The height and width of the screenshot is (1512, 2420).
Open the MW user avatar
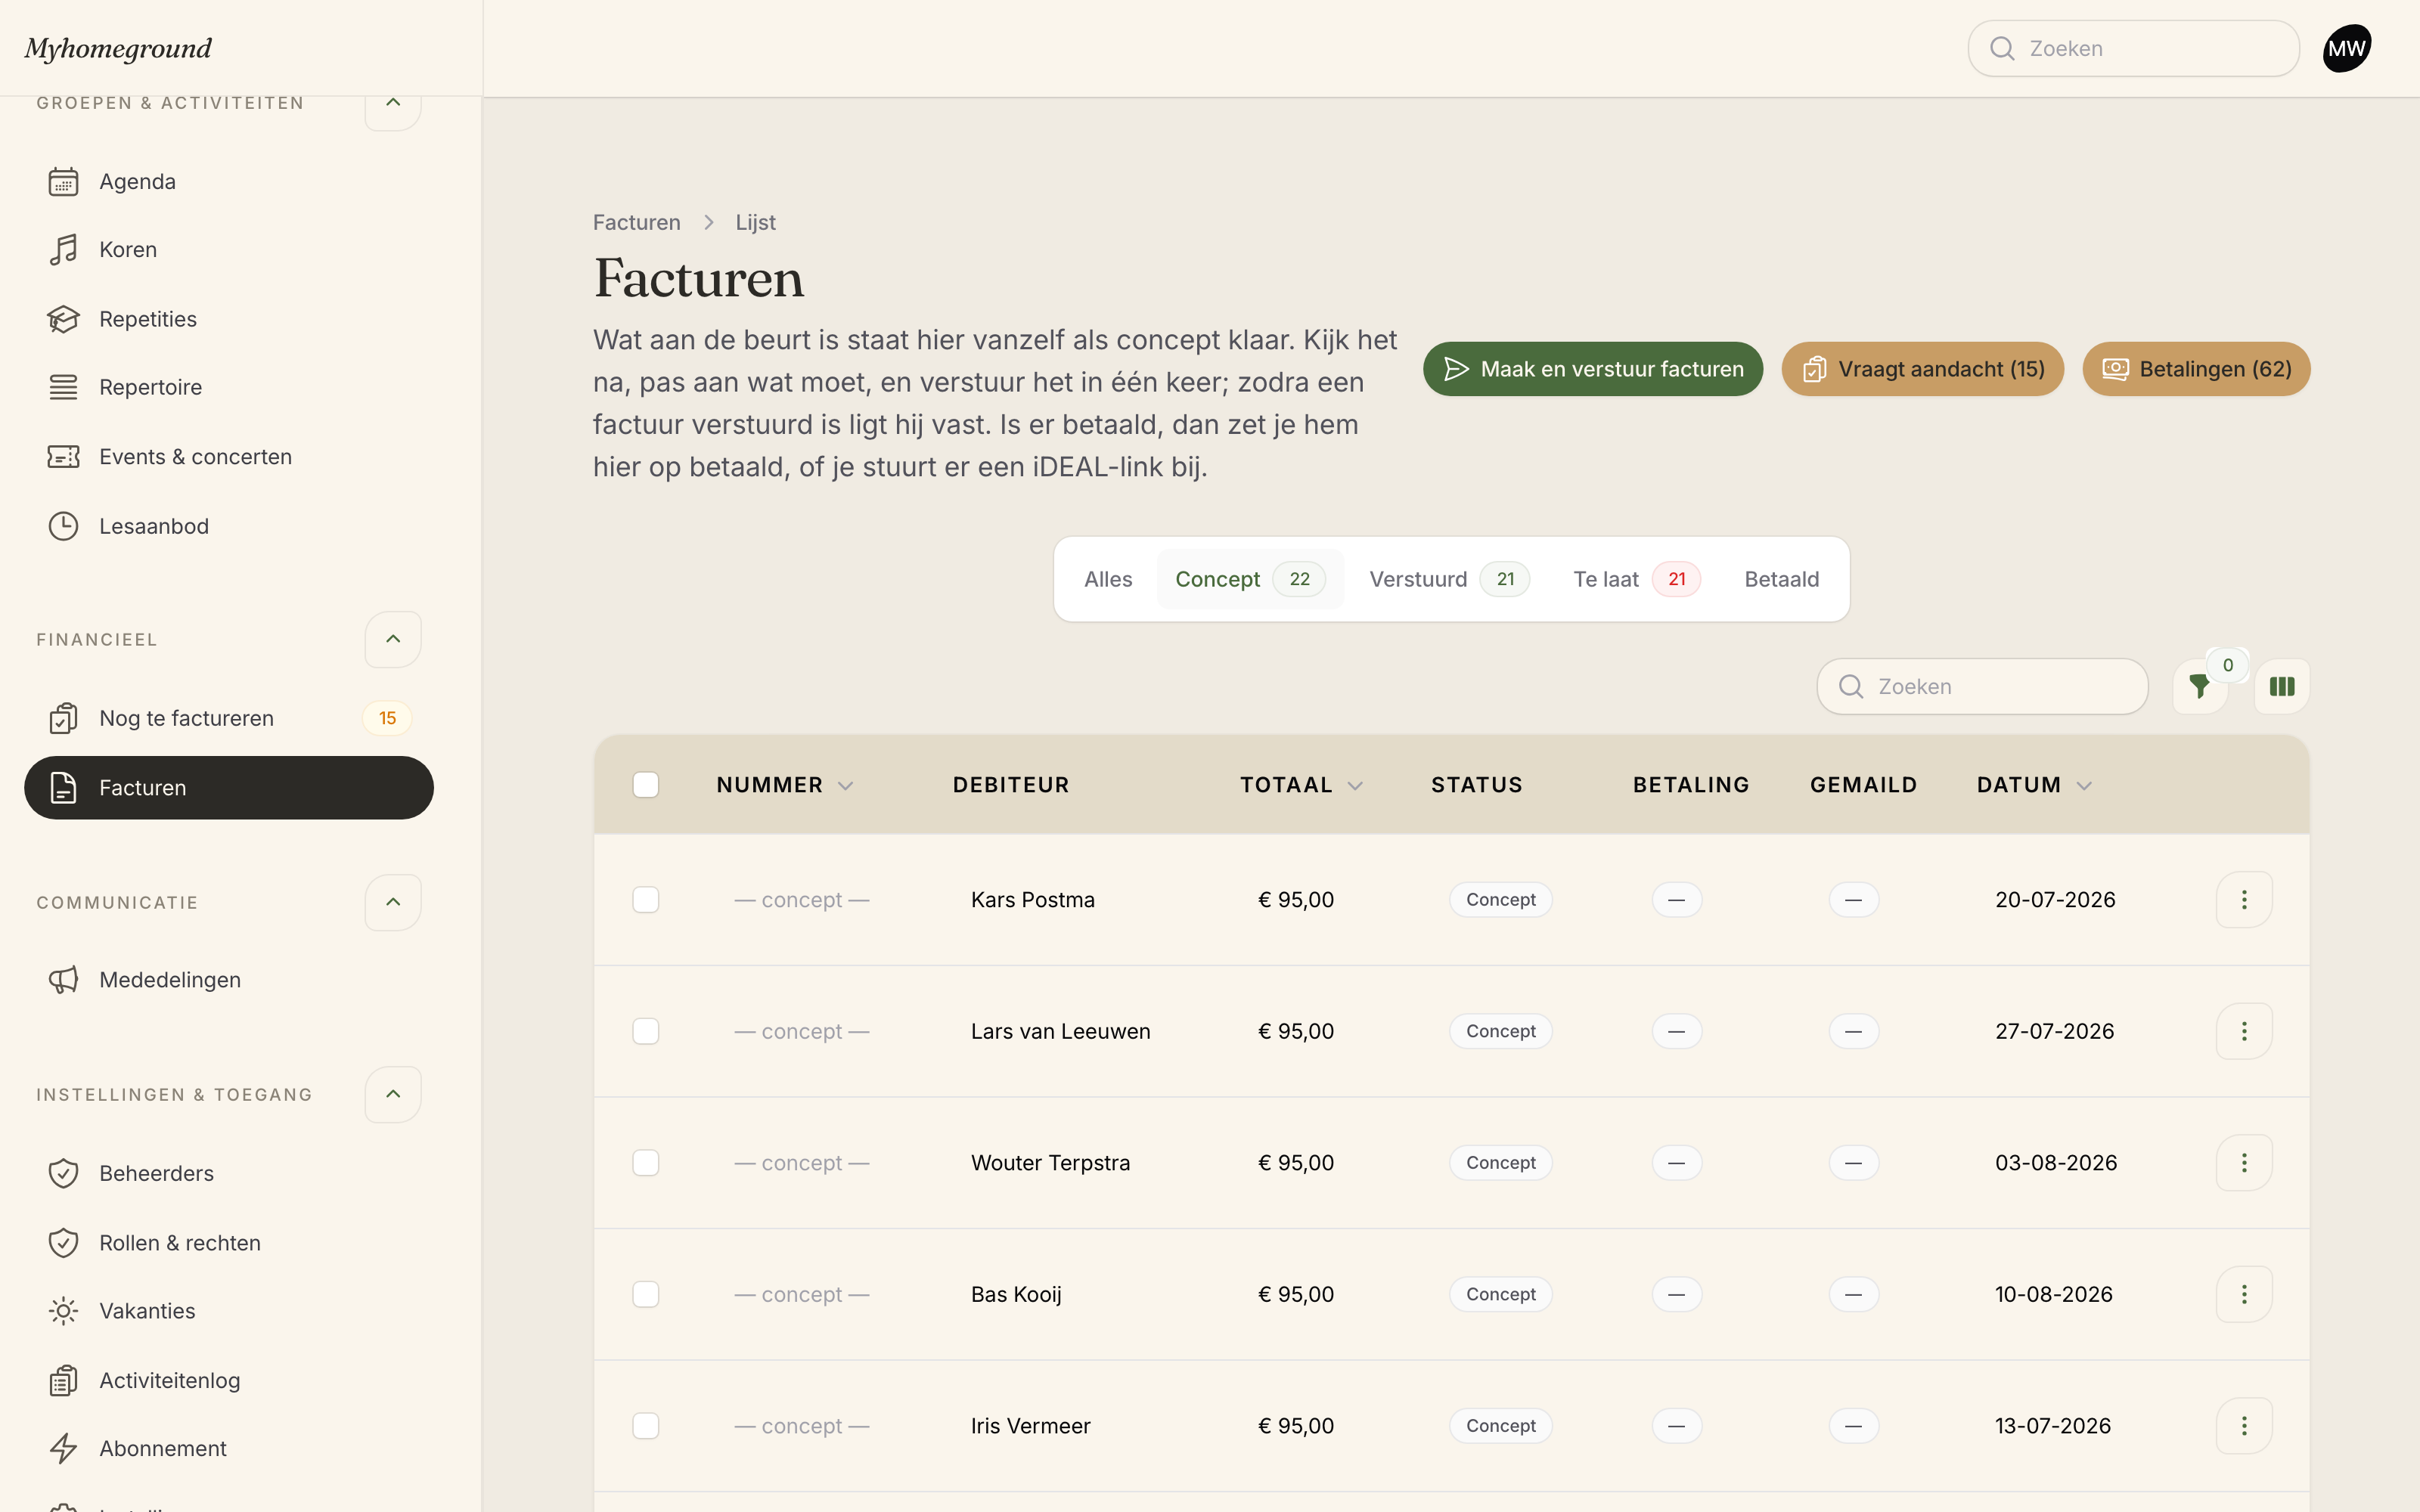pyautogui.click(x=2346, y=48)
